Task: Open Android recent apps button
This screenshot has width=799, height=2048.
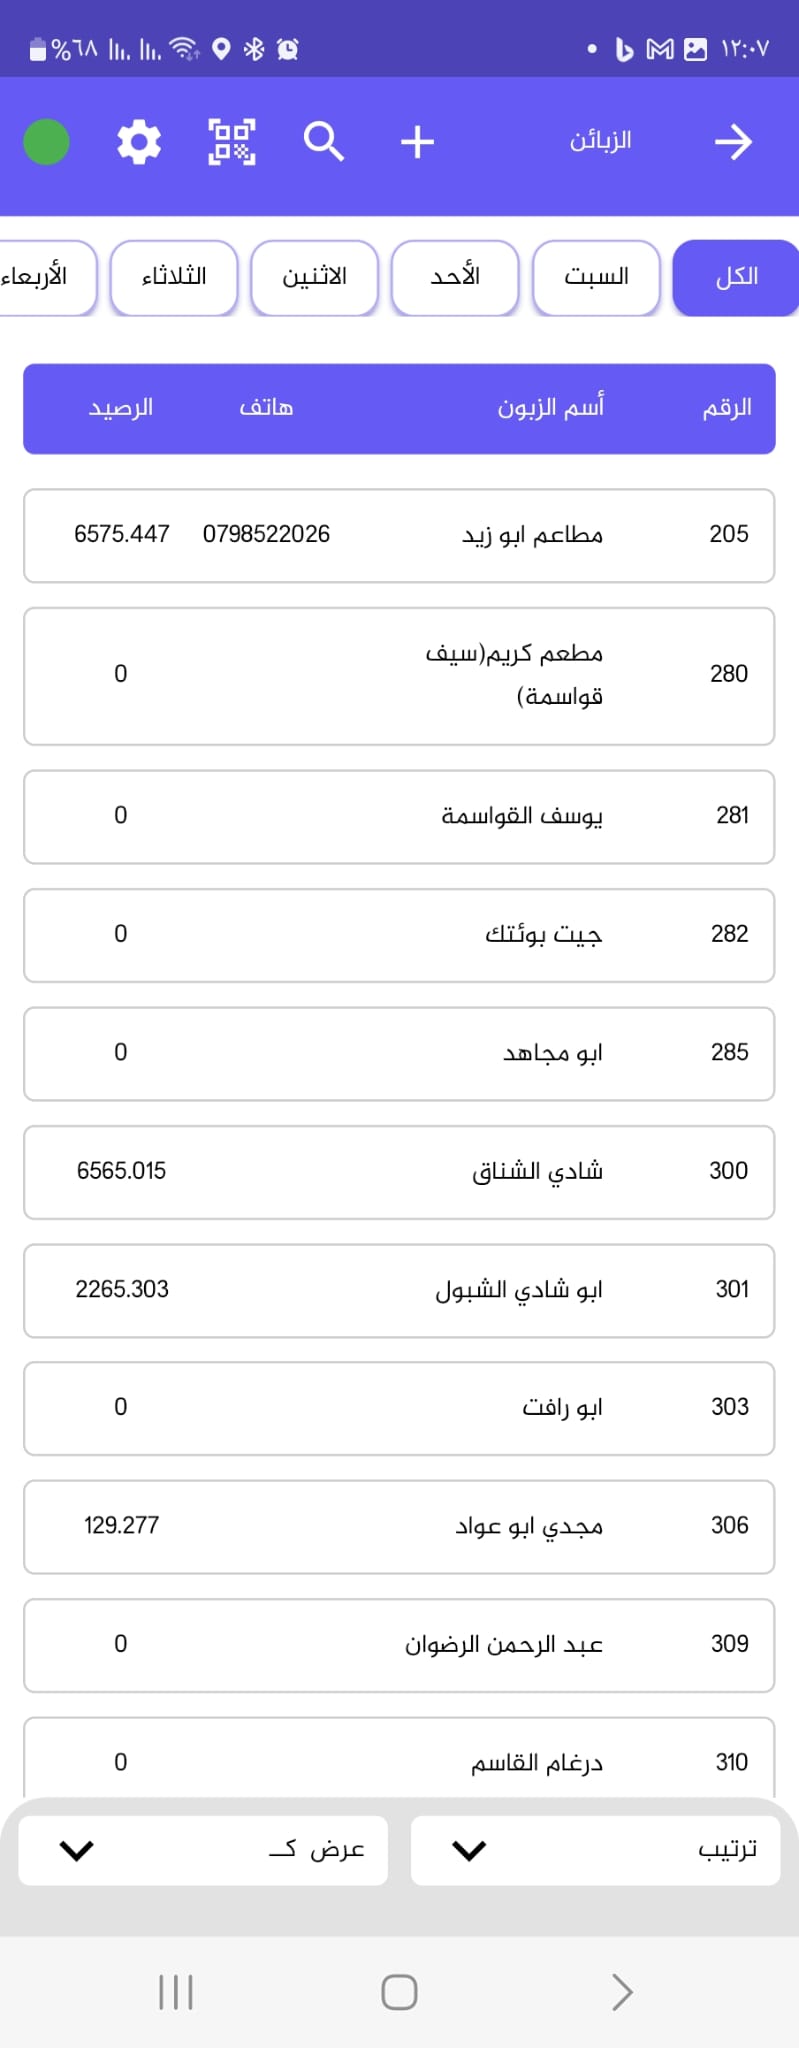Action: pos(176,1992)
